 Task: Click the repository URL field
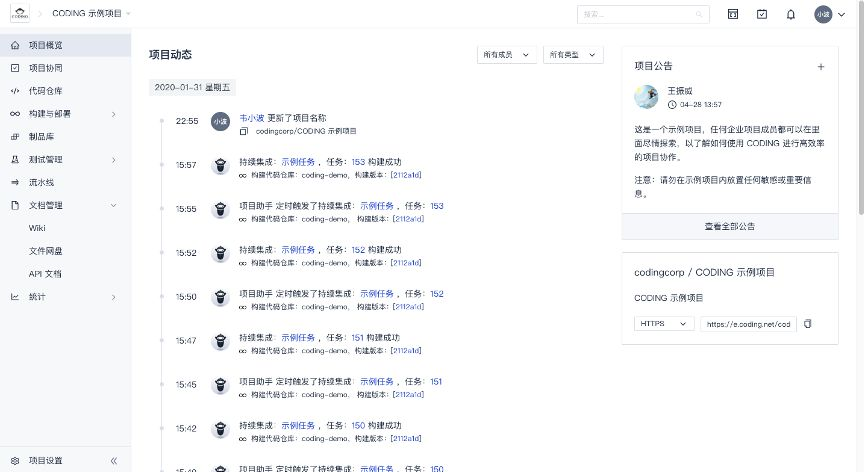(x=748, y=324)
